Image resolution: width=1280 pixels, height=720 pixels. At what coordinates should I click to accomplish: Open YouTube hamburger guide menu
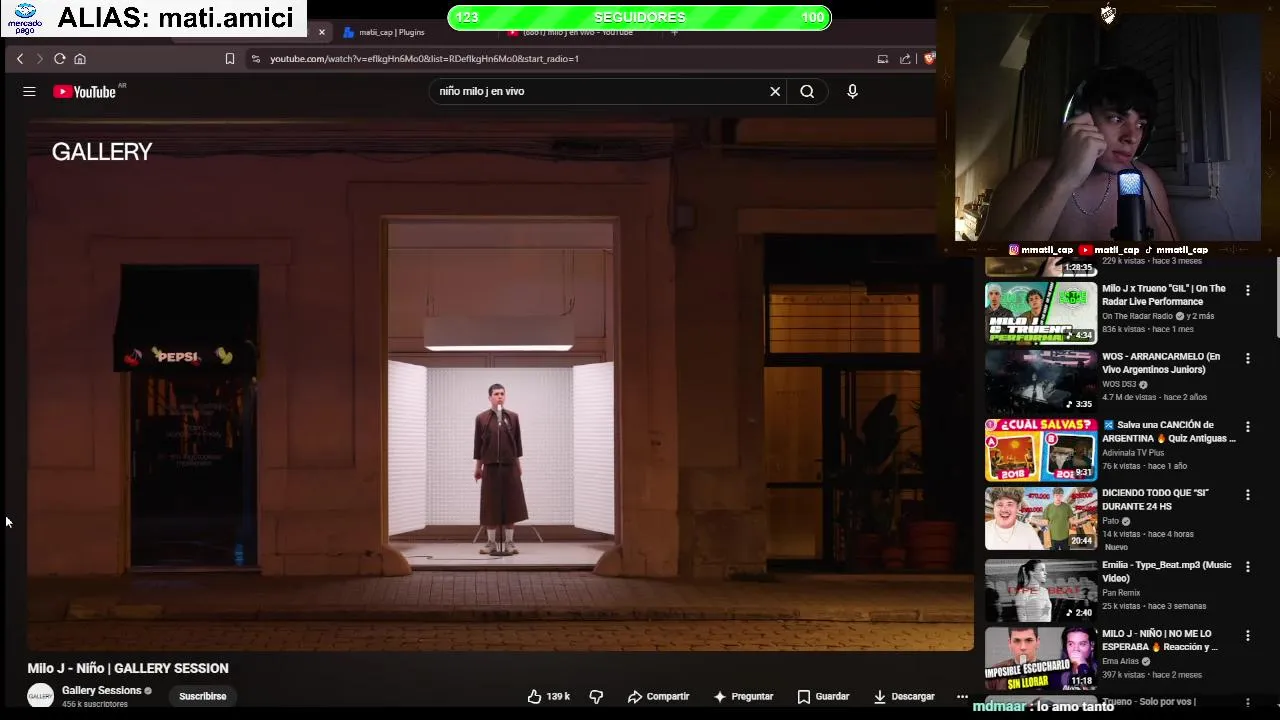(29, 91)
